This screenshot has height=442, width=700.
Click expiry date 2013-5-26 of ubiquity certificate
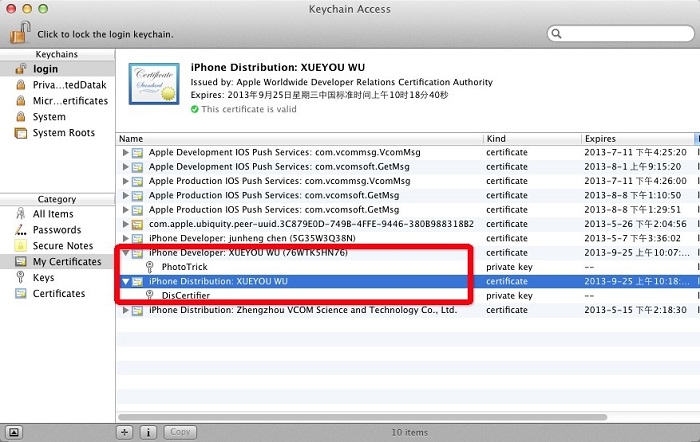[635, 224]
